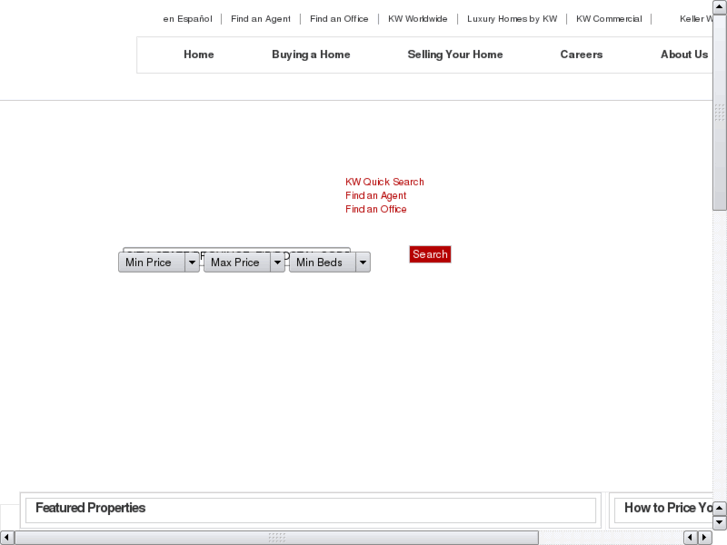Click the page vertical scrollbar thumb
The width and height of the screenshot is (727, 545).
tap(720, 112)
